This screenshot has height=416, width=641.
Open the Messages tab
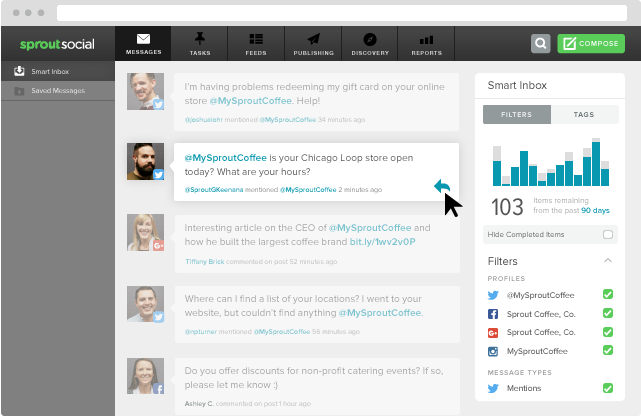(x=143, y=44)
